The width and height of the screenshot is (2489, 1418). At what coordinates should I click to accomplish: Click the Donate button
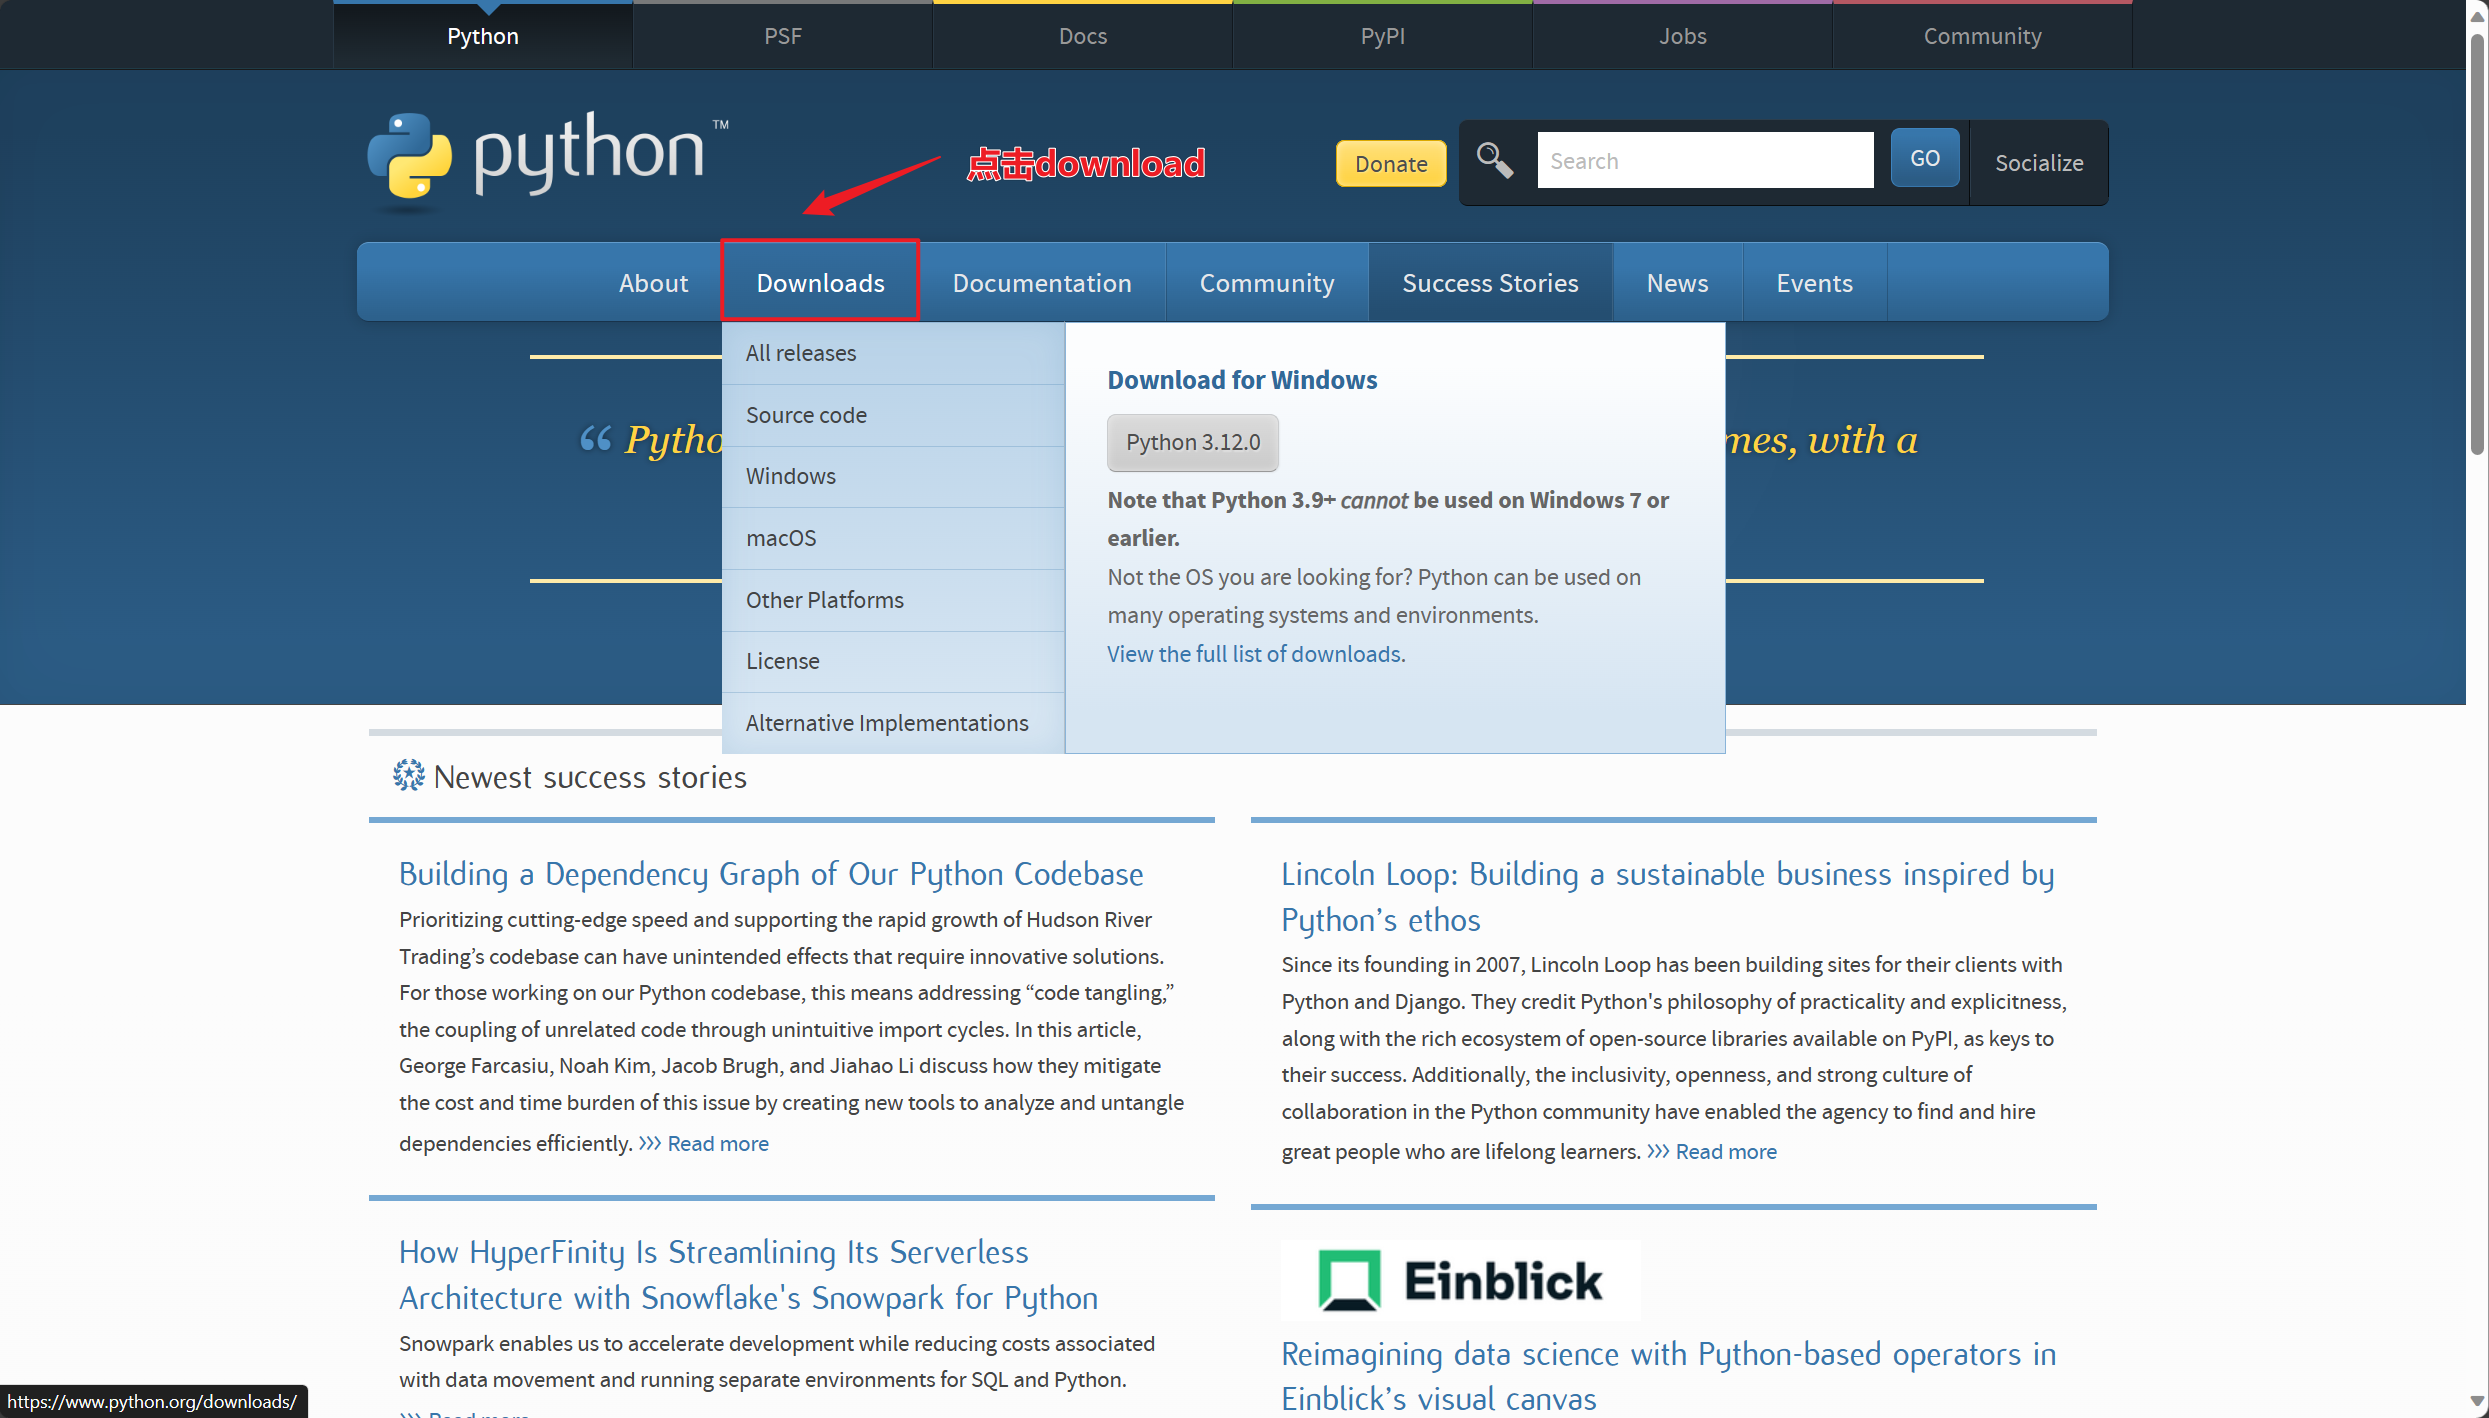[x=1390, y=163]
